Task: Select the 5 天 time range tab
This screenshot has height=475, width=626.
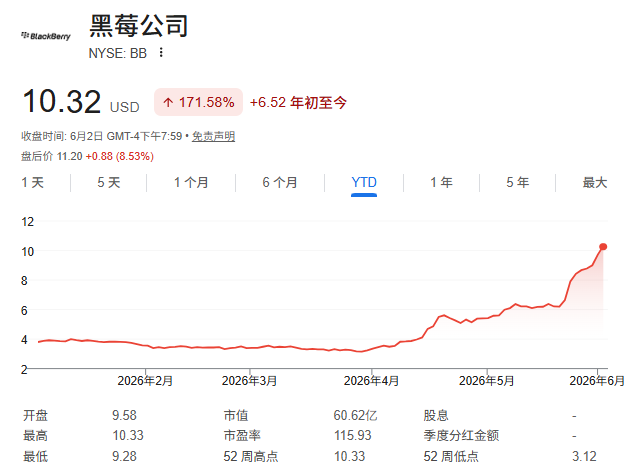Action: pos(109,182)
